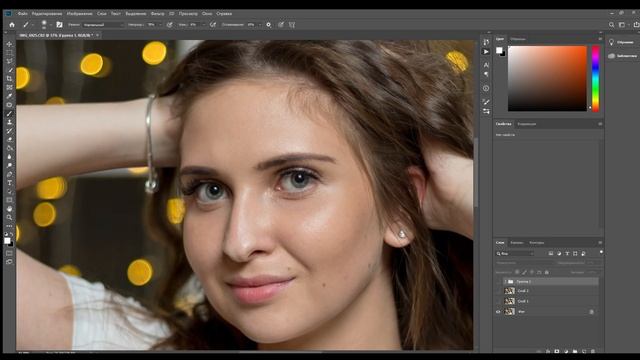Switch to the Каналы tab
Screen dimensions: 640x360
(517, 242)
